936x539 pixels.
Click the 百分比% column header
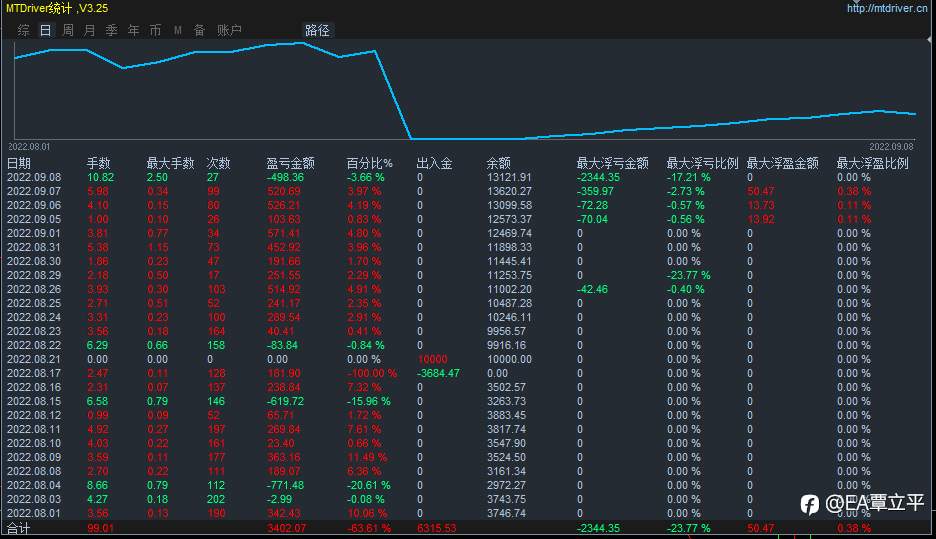pyautogui.click(x=370, y=163)
